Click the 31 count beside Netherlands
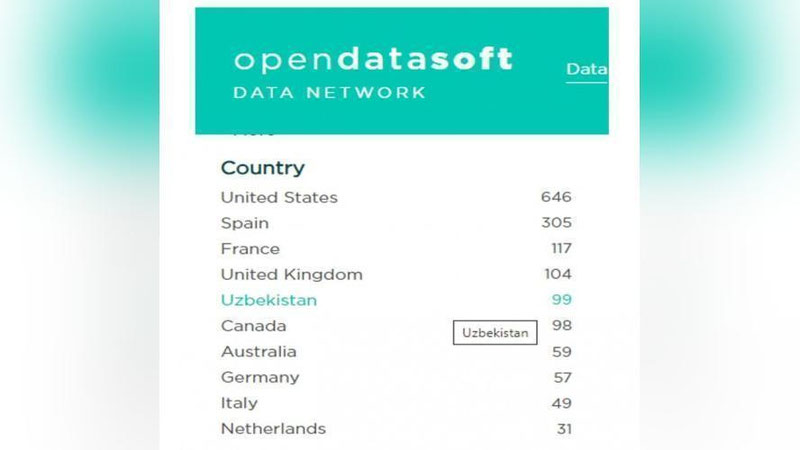Image resolution: width=800 pixels, height=450 pixels. tap(562, 429)
